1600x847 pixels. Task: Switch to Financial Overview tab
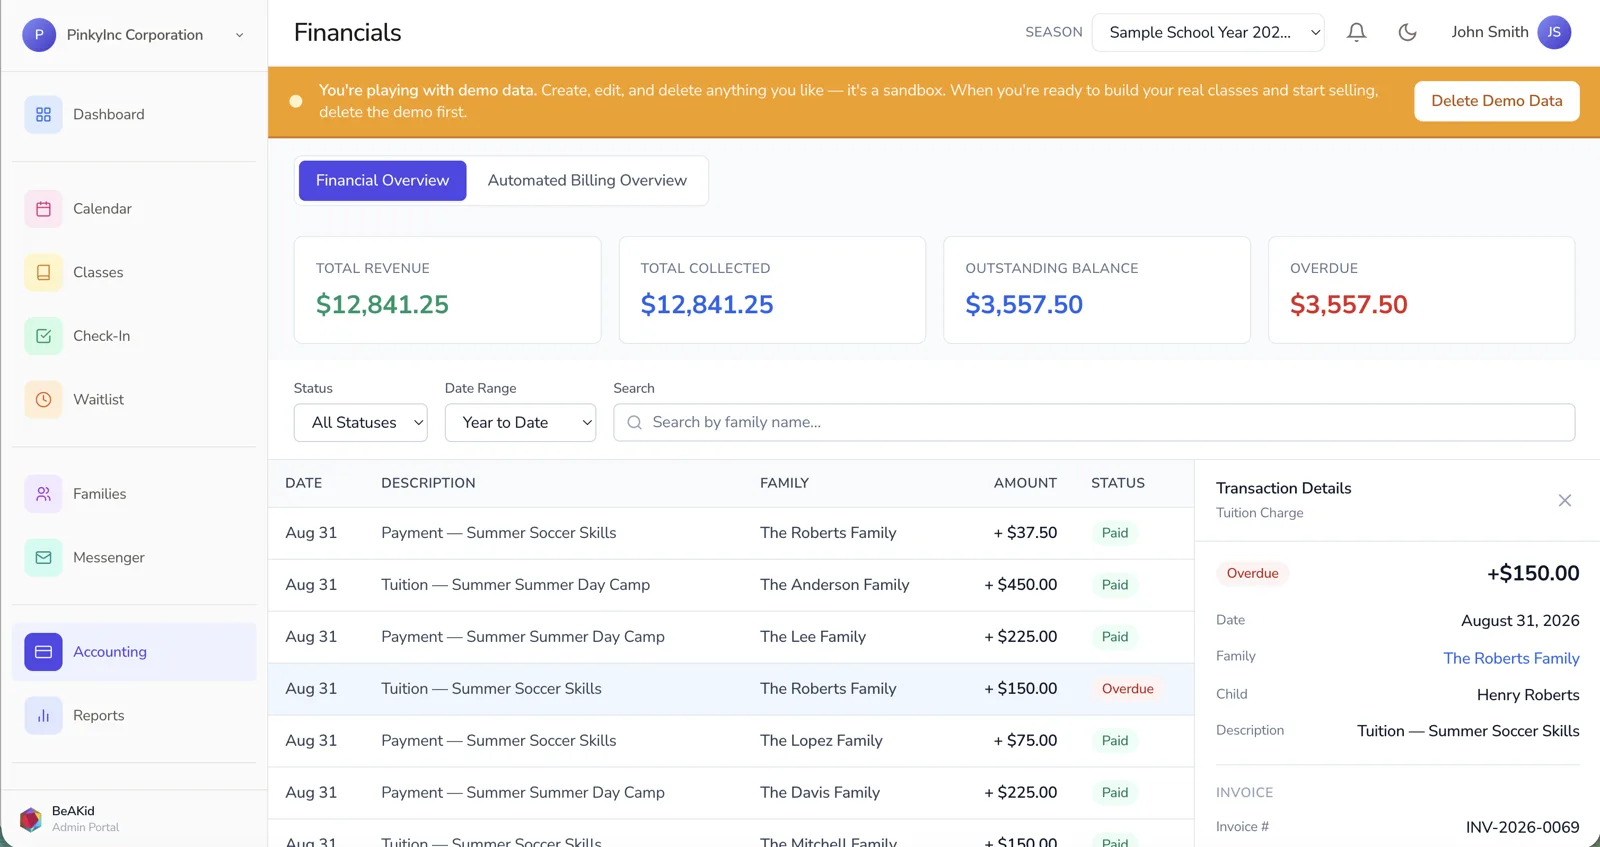pyautogui.click(x=382, y=181)
